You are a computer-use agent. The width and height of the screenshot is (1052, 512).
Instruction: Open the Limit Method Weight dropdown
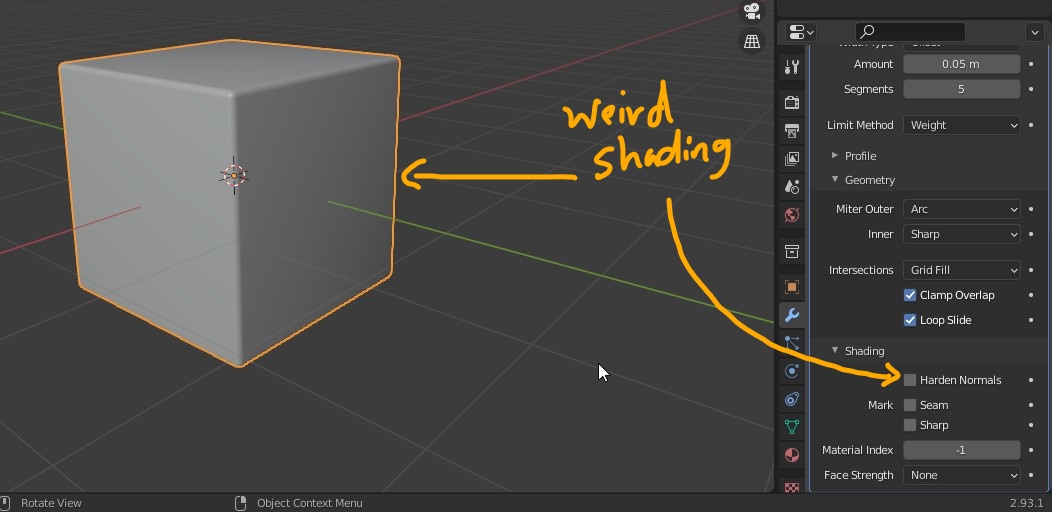click(961, 125)
